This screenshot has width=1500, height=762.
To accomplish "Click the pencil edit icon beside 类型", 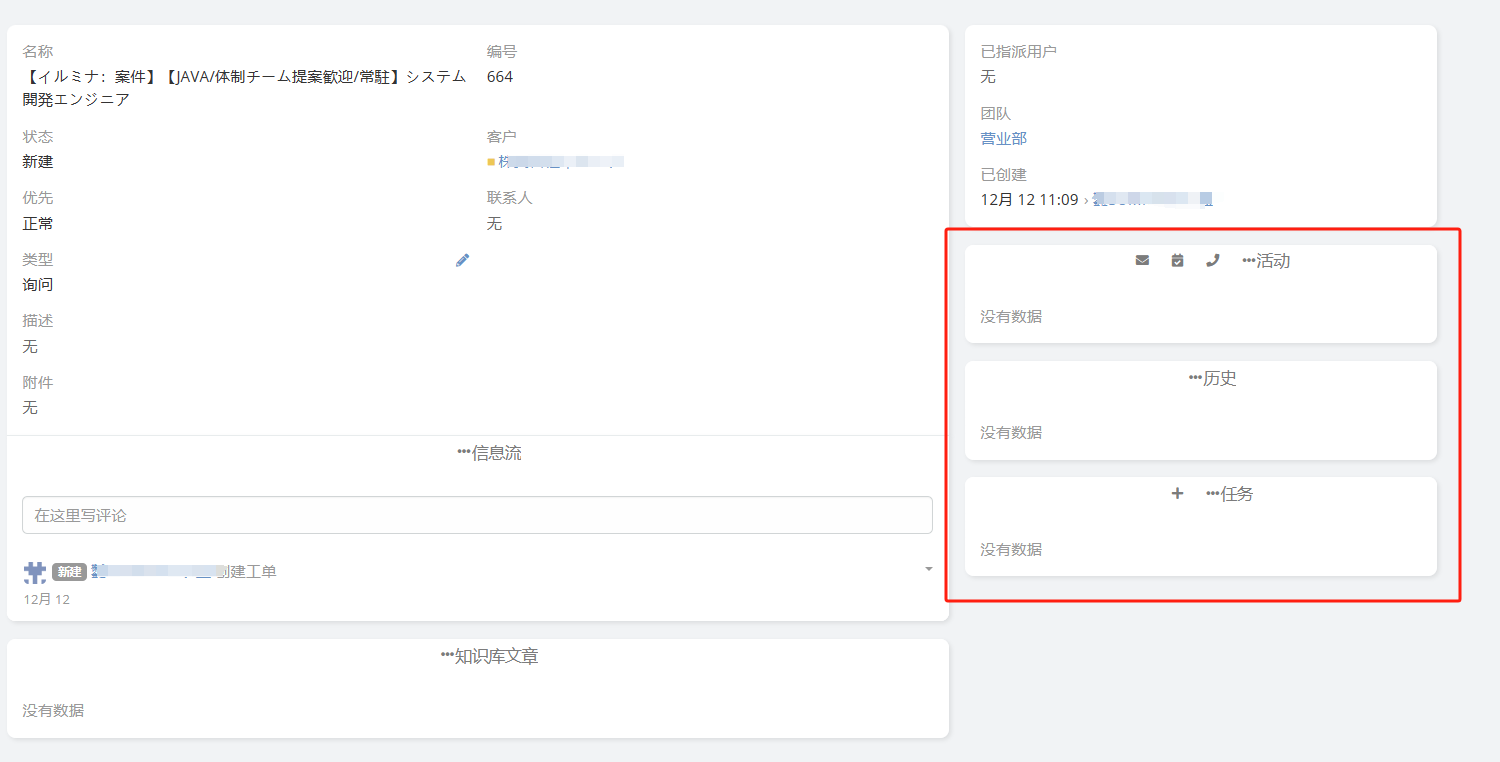I will (462, 260).
